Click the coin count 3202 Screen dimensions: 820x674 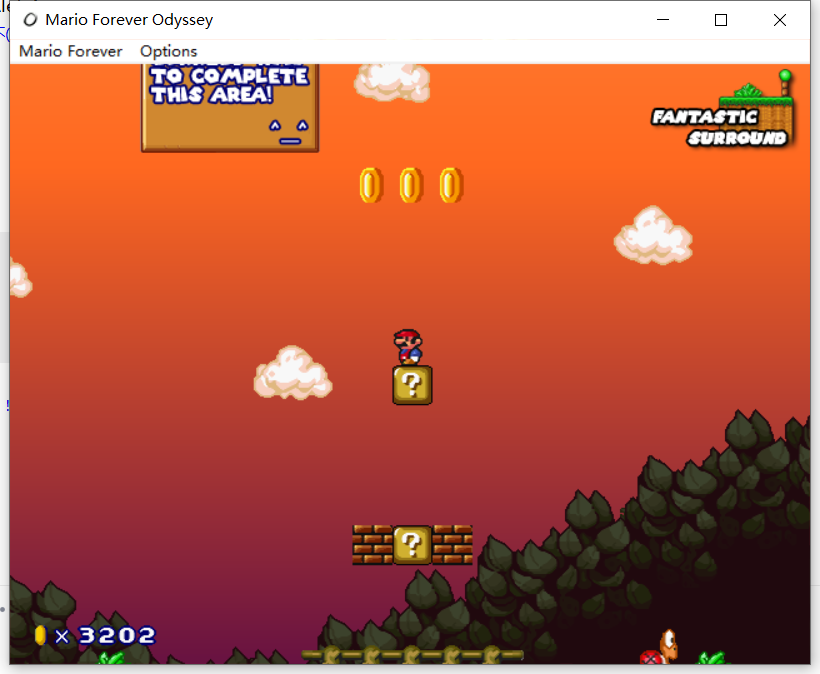point(117,636)
